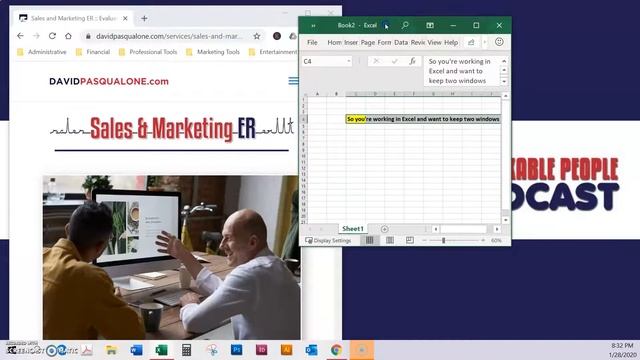
Task: Open a new Chrome tab
Action: pos(144,18)
